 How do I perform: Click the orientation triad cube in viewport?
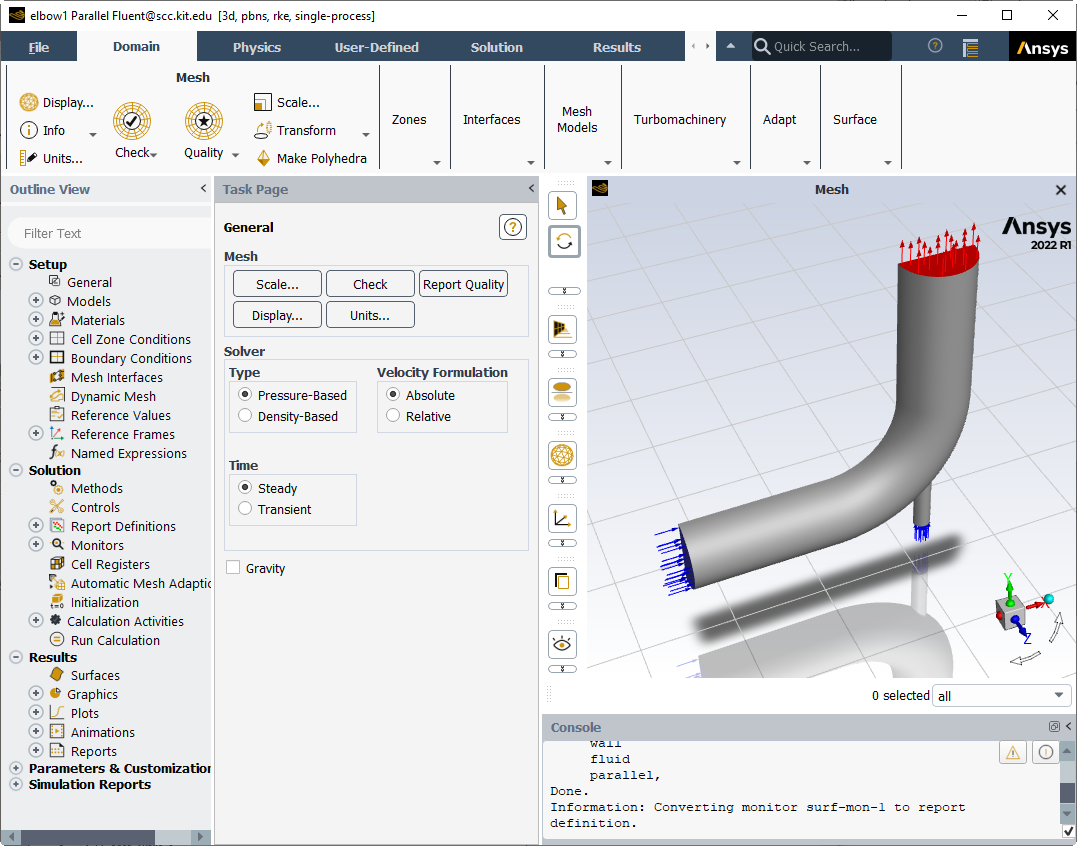1010,612
